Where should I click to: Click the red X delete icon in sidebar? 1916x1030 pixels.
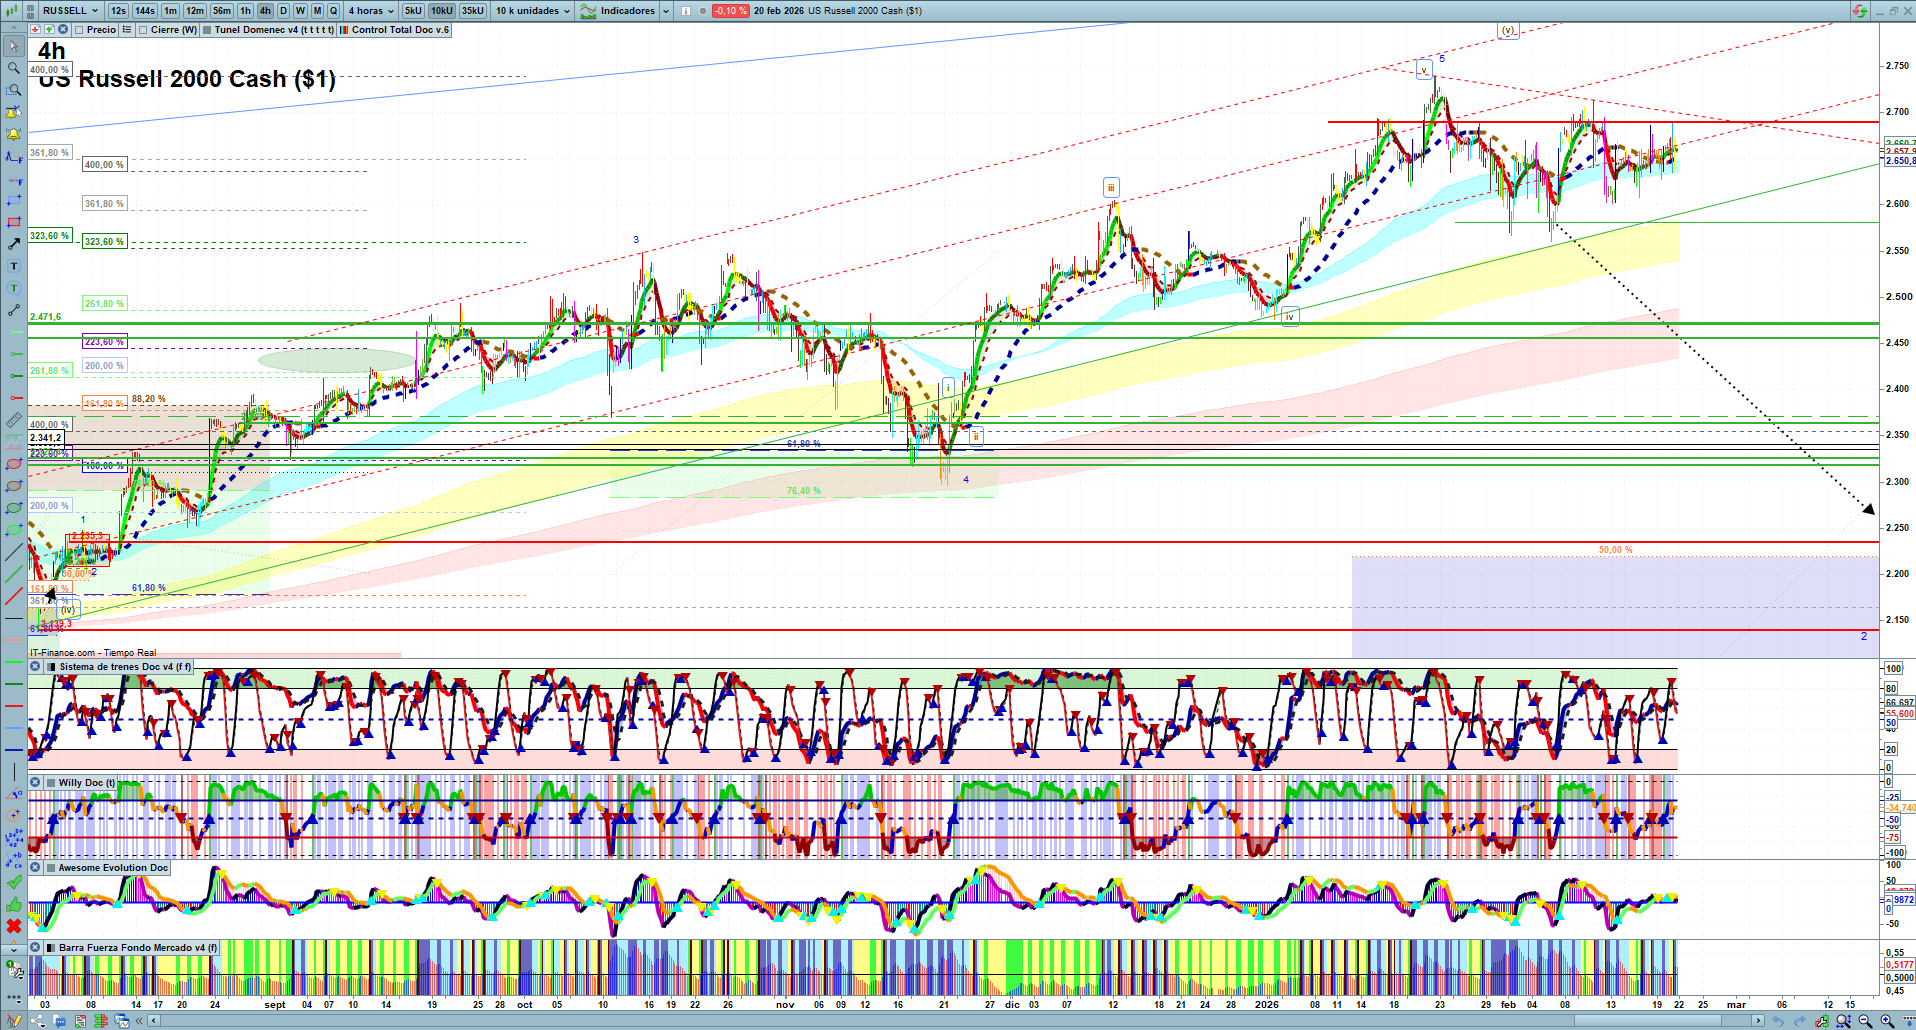click(14, 926)
